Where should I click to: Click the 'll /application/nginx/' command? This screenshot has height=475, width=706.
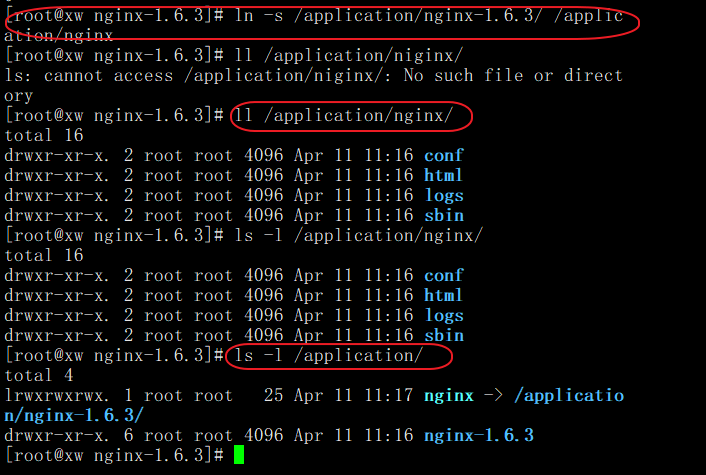344,116
